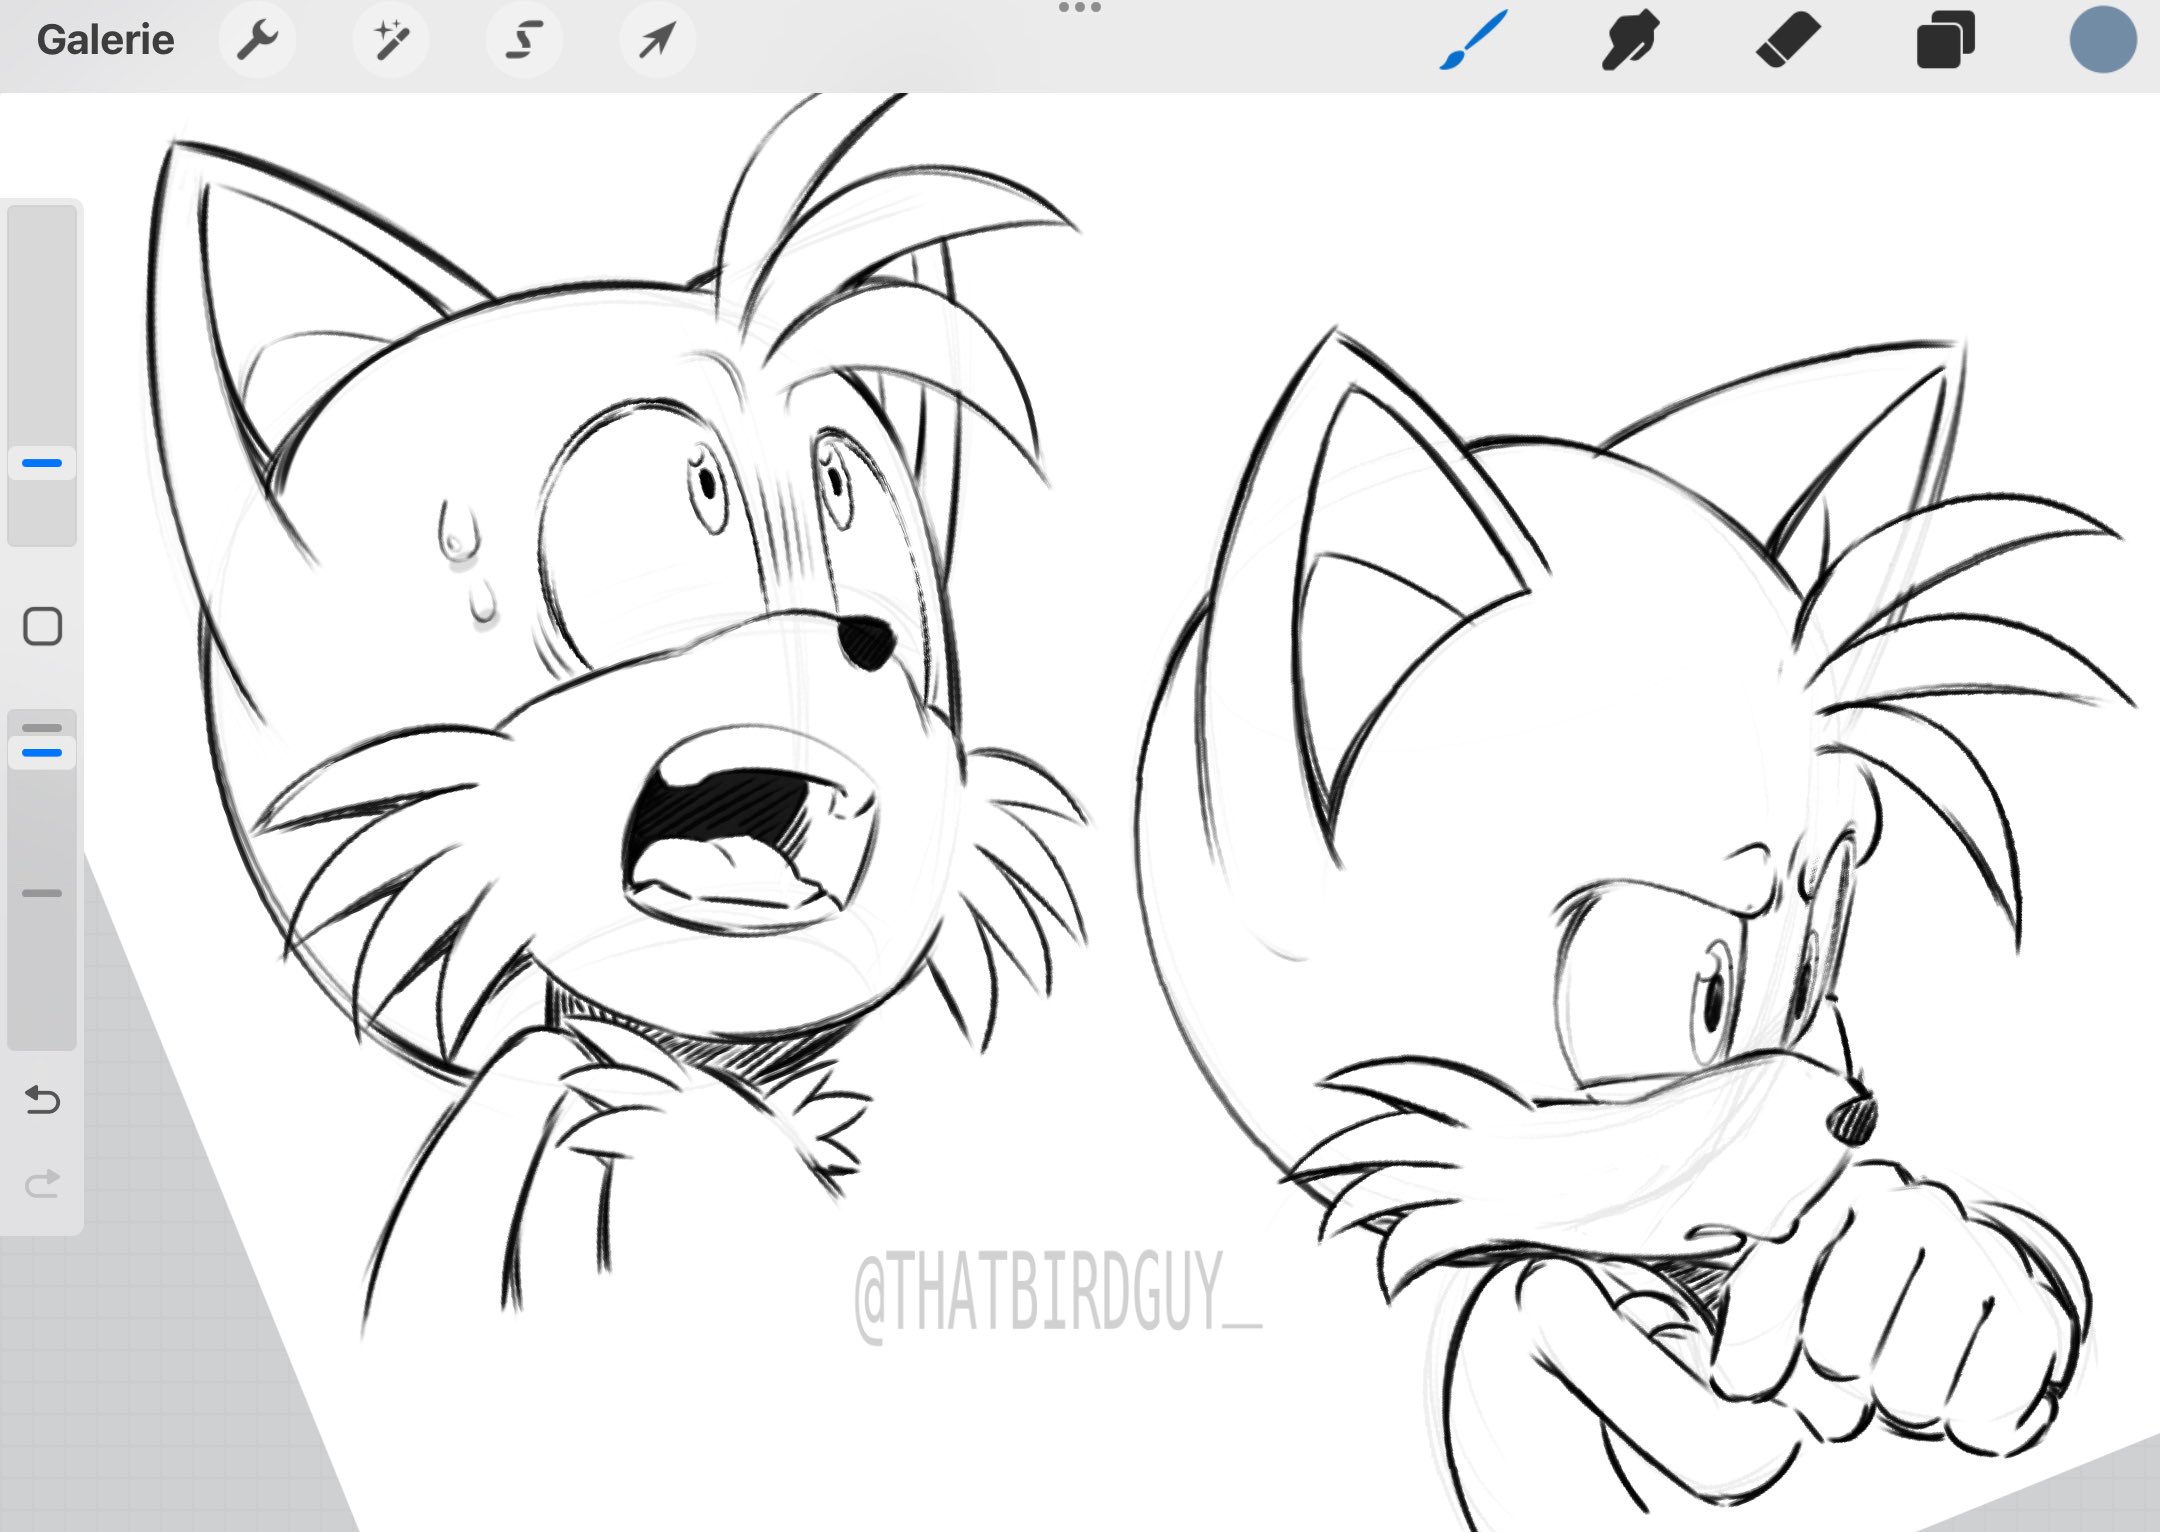The image size is (2160, 1532).
Task: Select the Brush tool
Action: 1473,40
